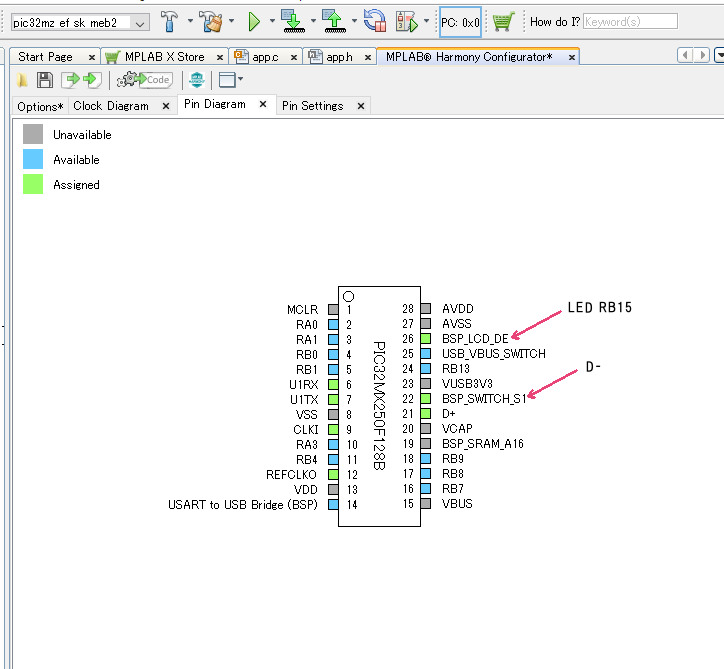Click pin 7 U1TX box
This screenshot has height=669, width=724.
coord(333,399)
